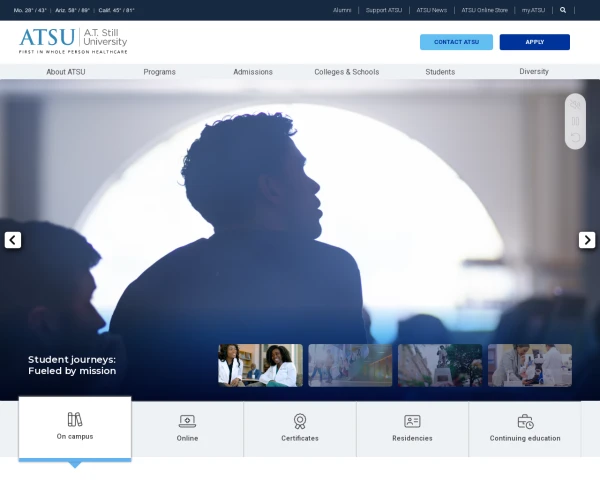600x480 pixels.
Task: Open the Diversity menu
Action: click(x=534, y=72)
